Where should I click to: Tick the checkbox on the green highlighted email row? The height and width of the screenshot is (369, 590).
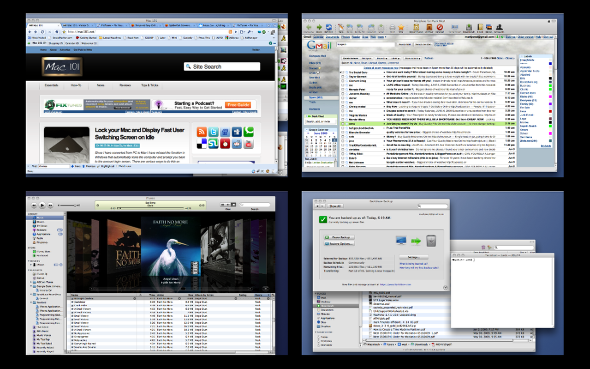[342, 123]
